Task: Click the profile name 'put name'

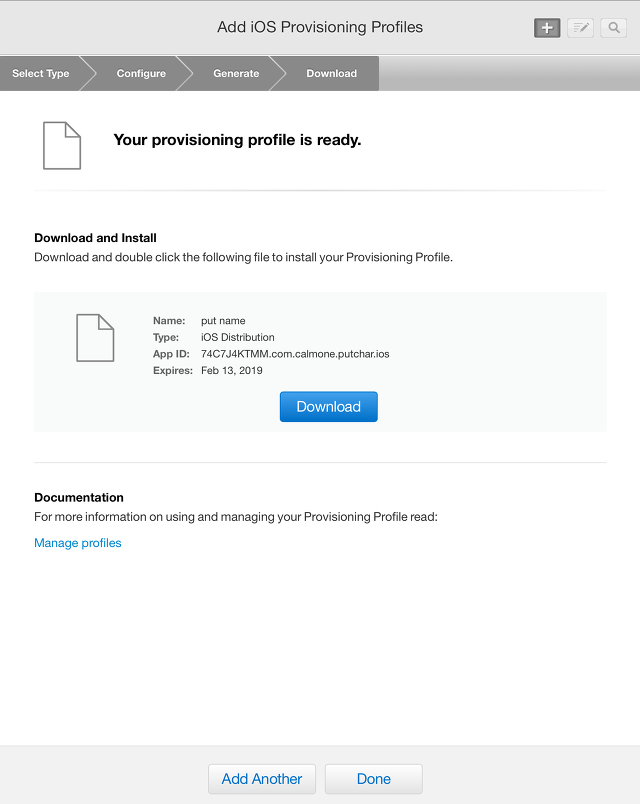Action: click(223, 321)
